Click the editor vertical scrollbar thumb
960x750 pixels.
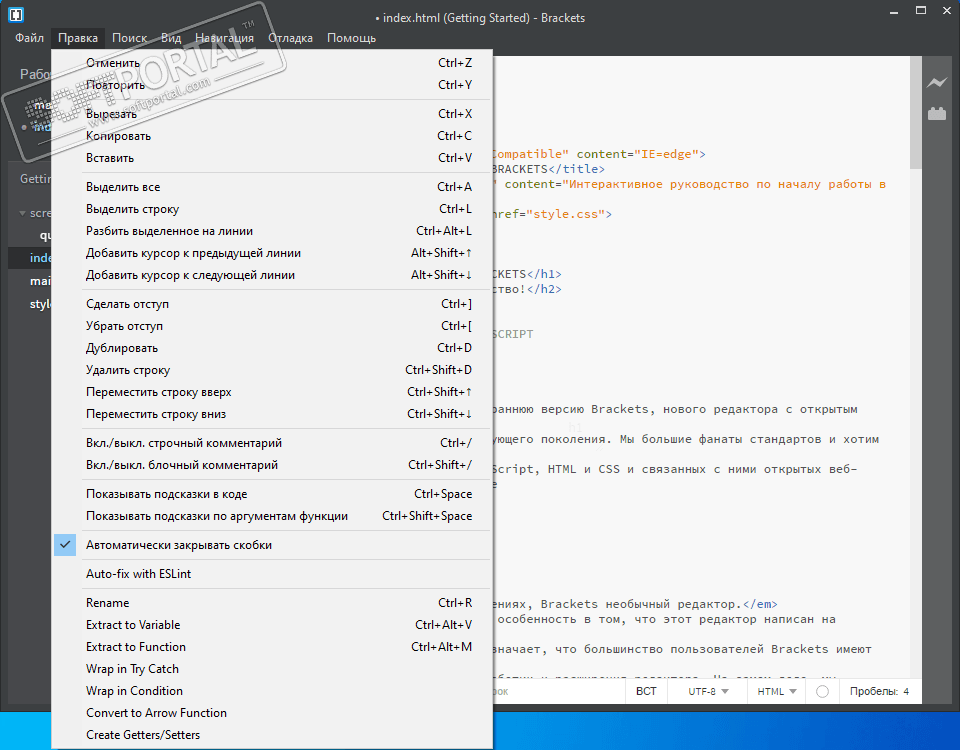[915, 110]
